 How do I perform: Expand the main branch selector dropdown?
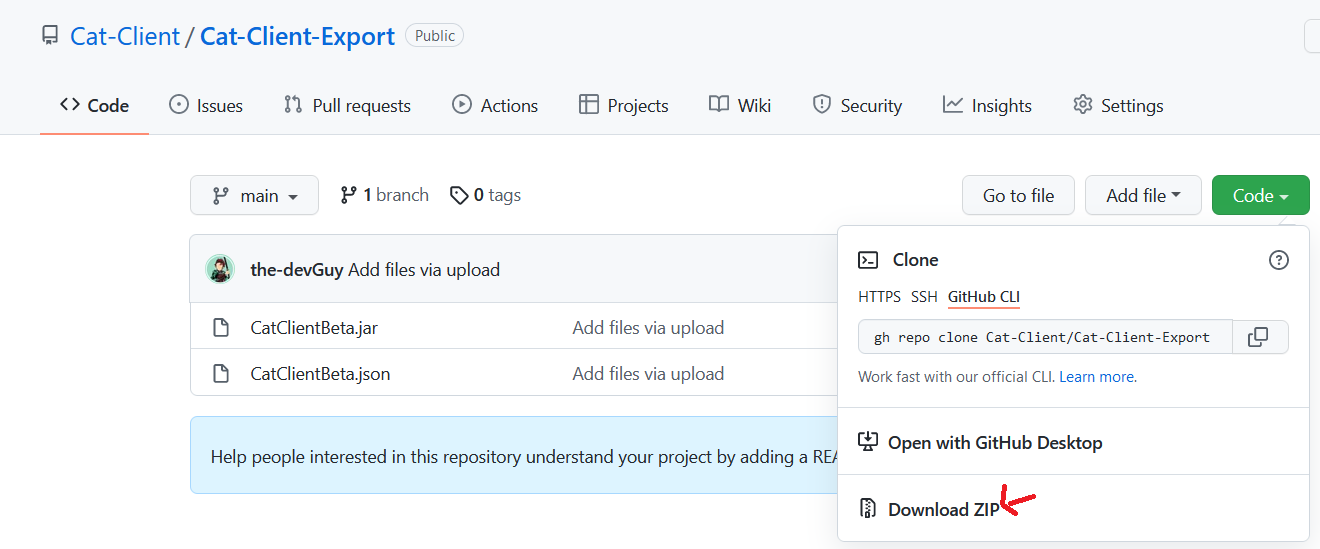coord(254,196)
